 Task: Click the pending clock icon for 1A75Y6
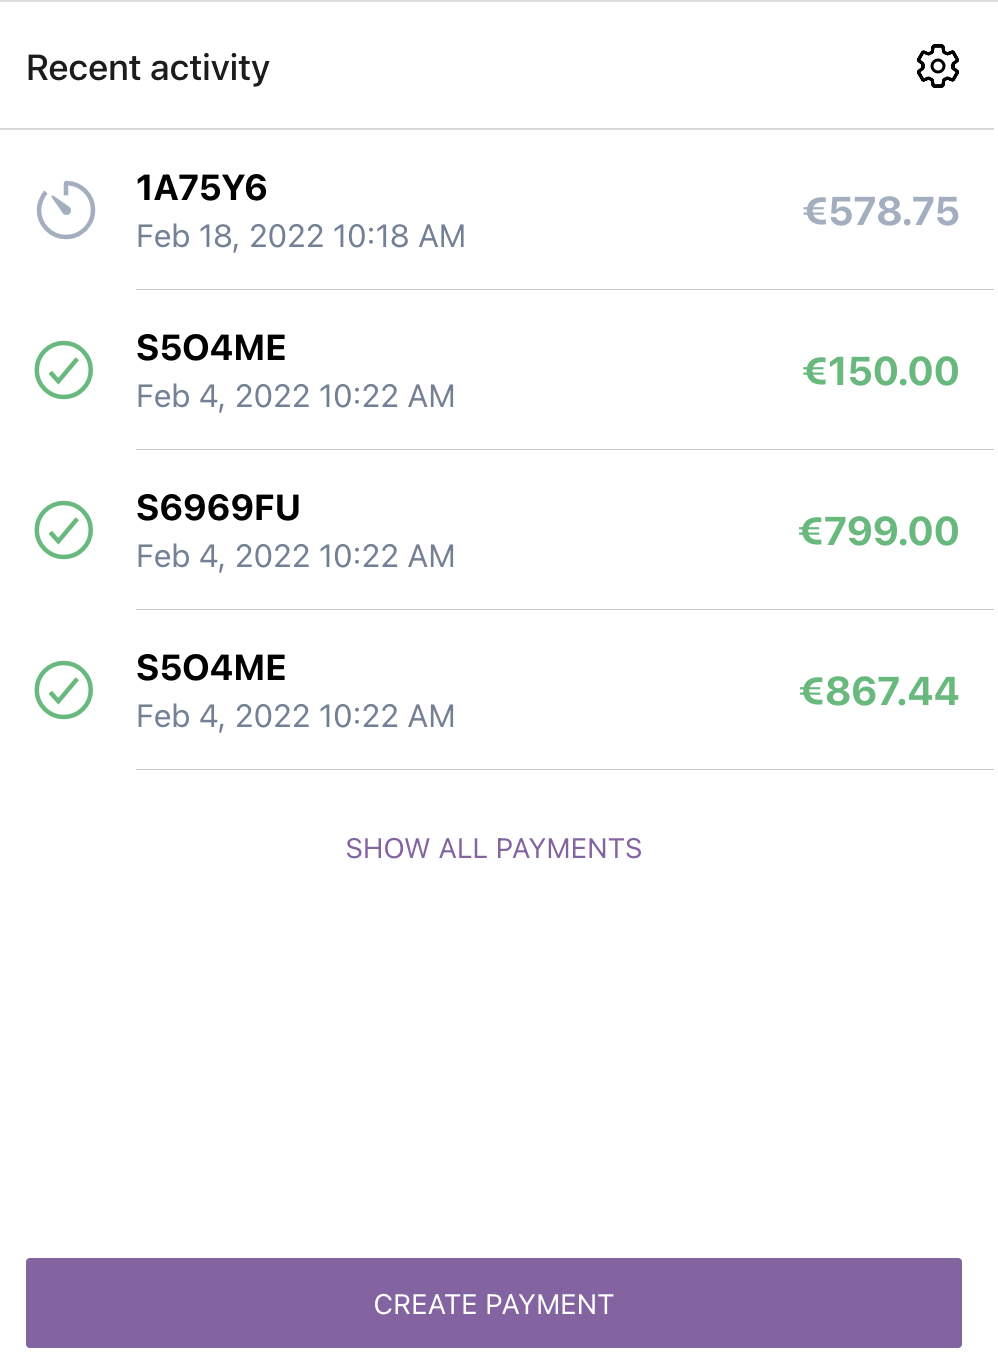point(65,210)
